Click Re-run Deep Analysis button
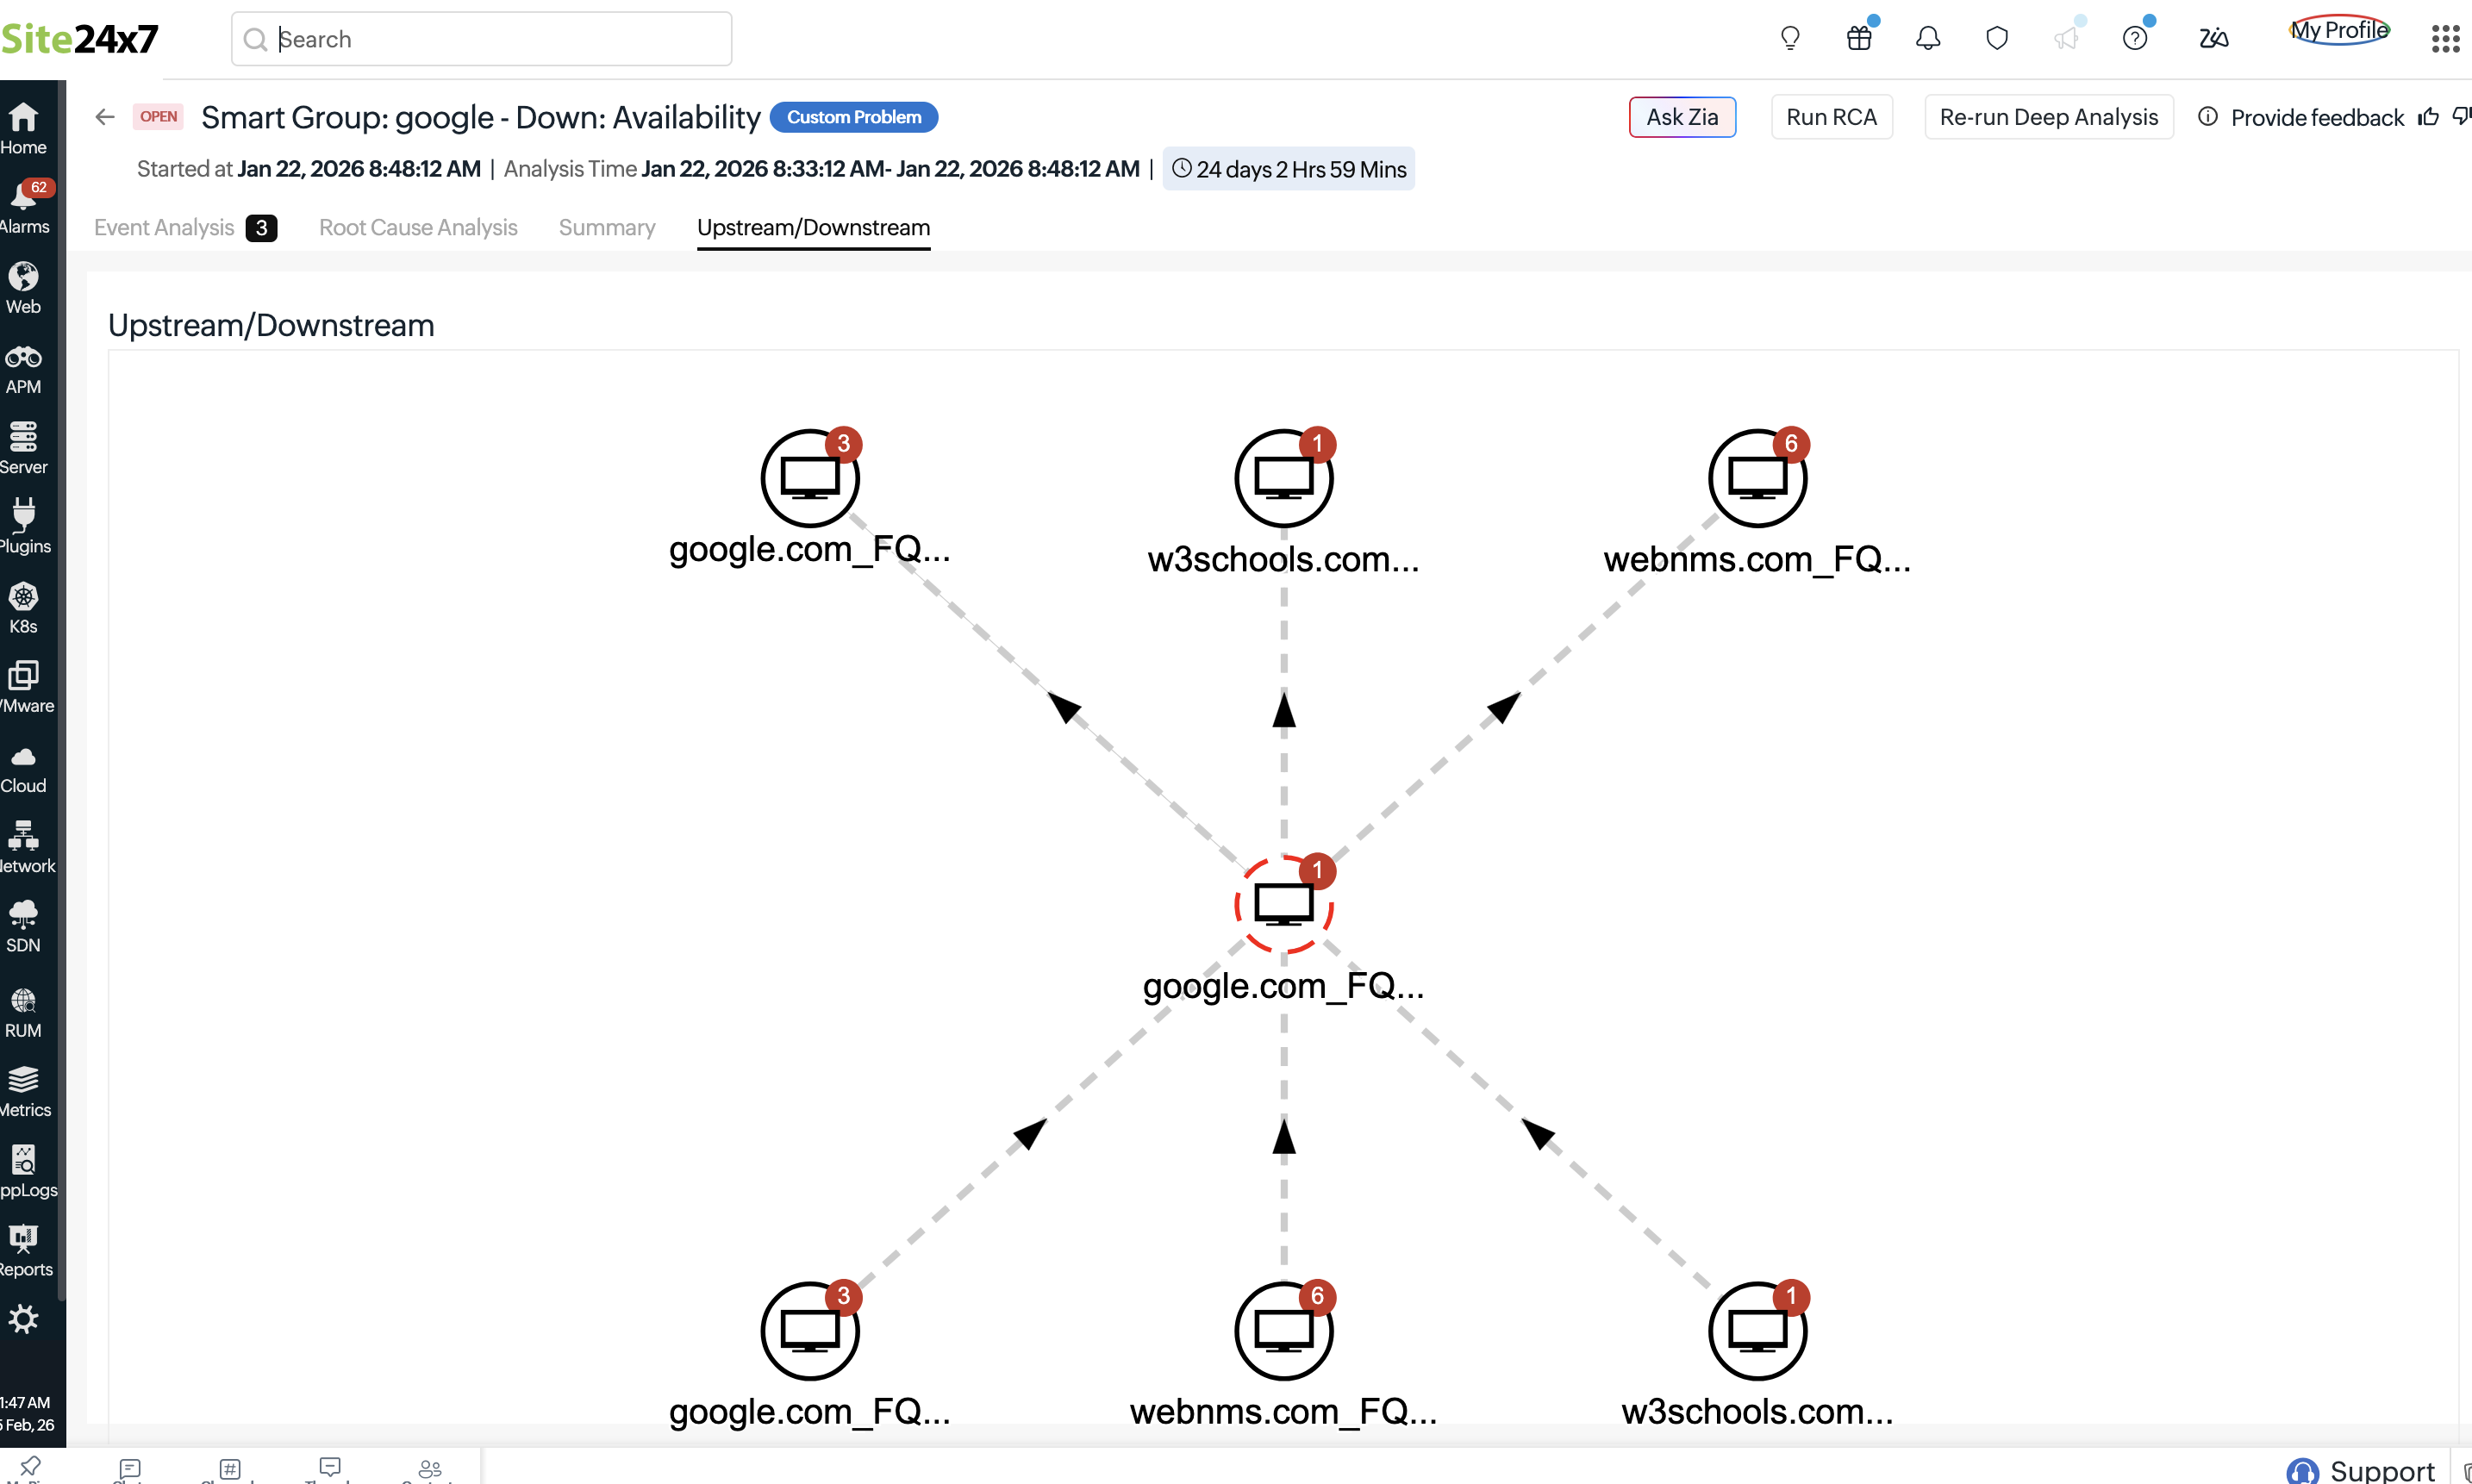 (x=2048, y=117)
